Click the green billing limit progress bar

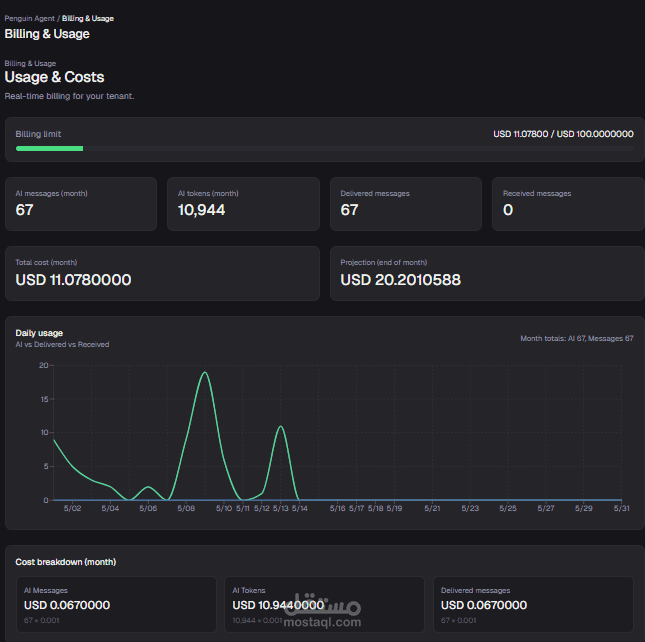[x=49, y=148]
